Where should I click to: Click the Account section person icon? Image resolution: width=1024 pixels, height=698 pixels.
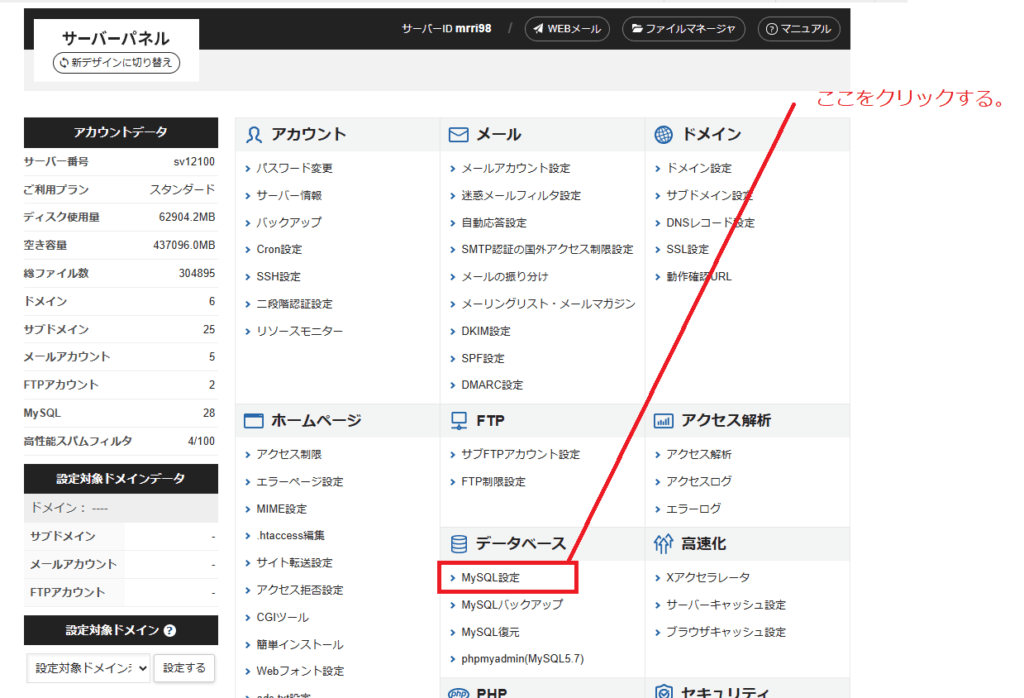[x=254, y=135]
